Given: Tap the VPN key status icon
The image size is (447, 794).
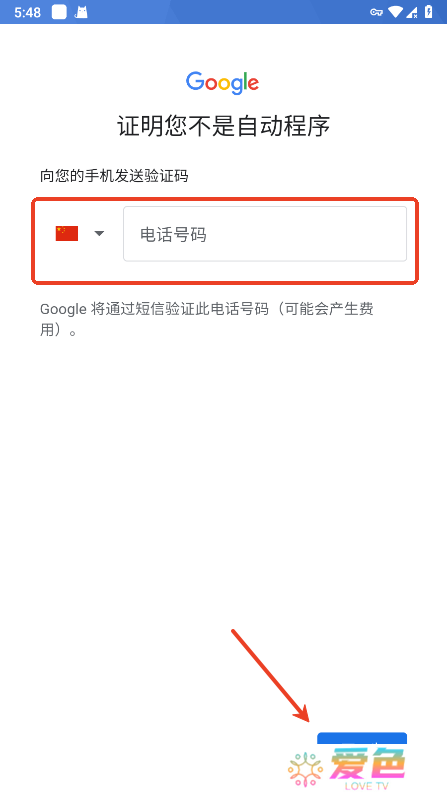Looking at the screenshot, I should [376, 12].
